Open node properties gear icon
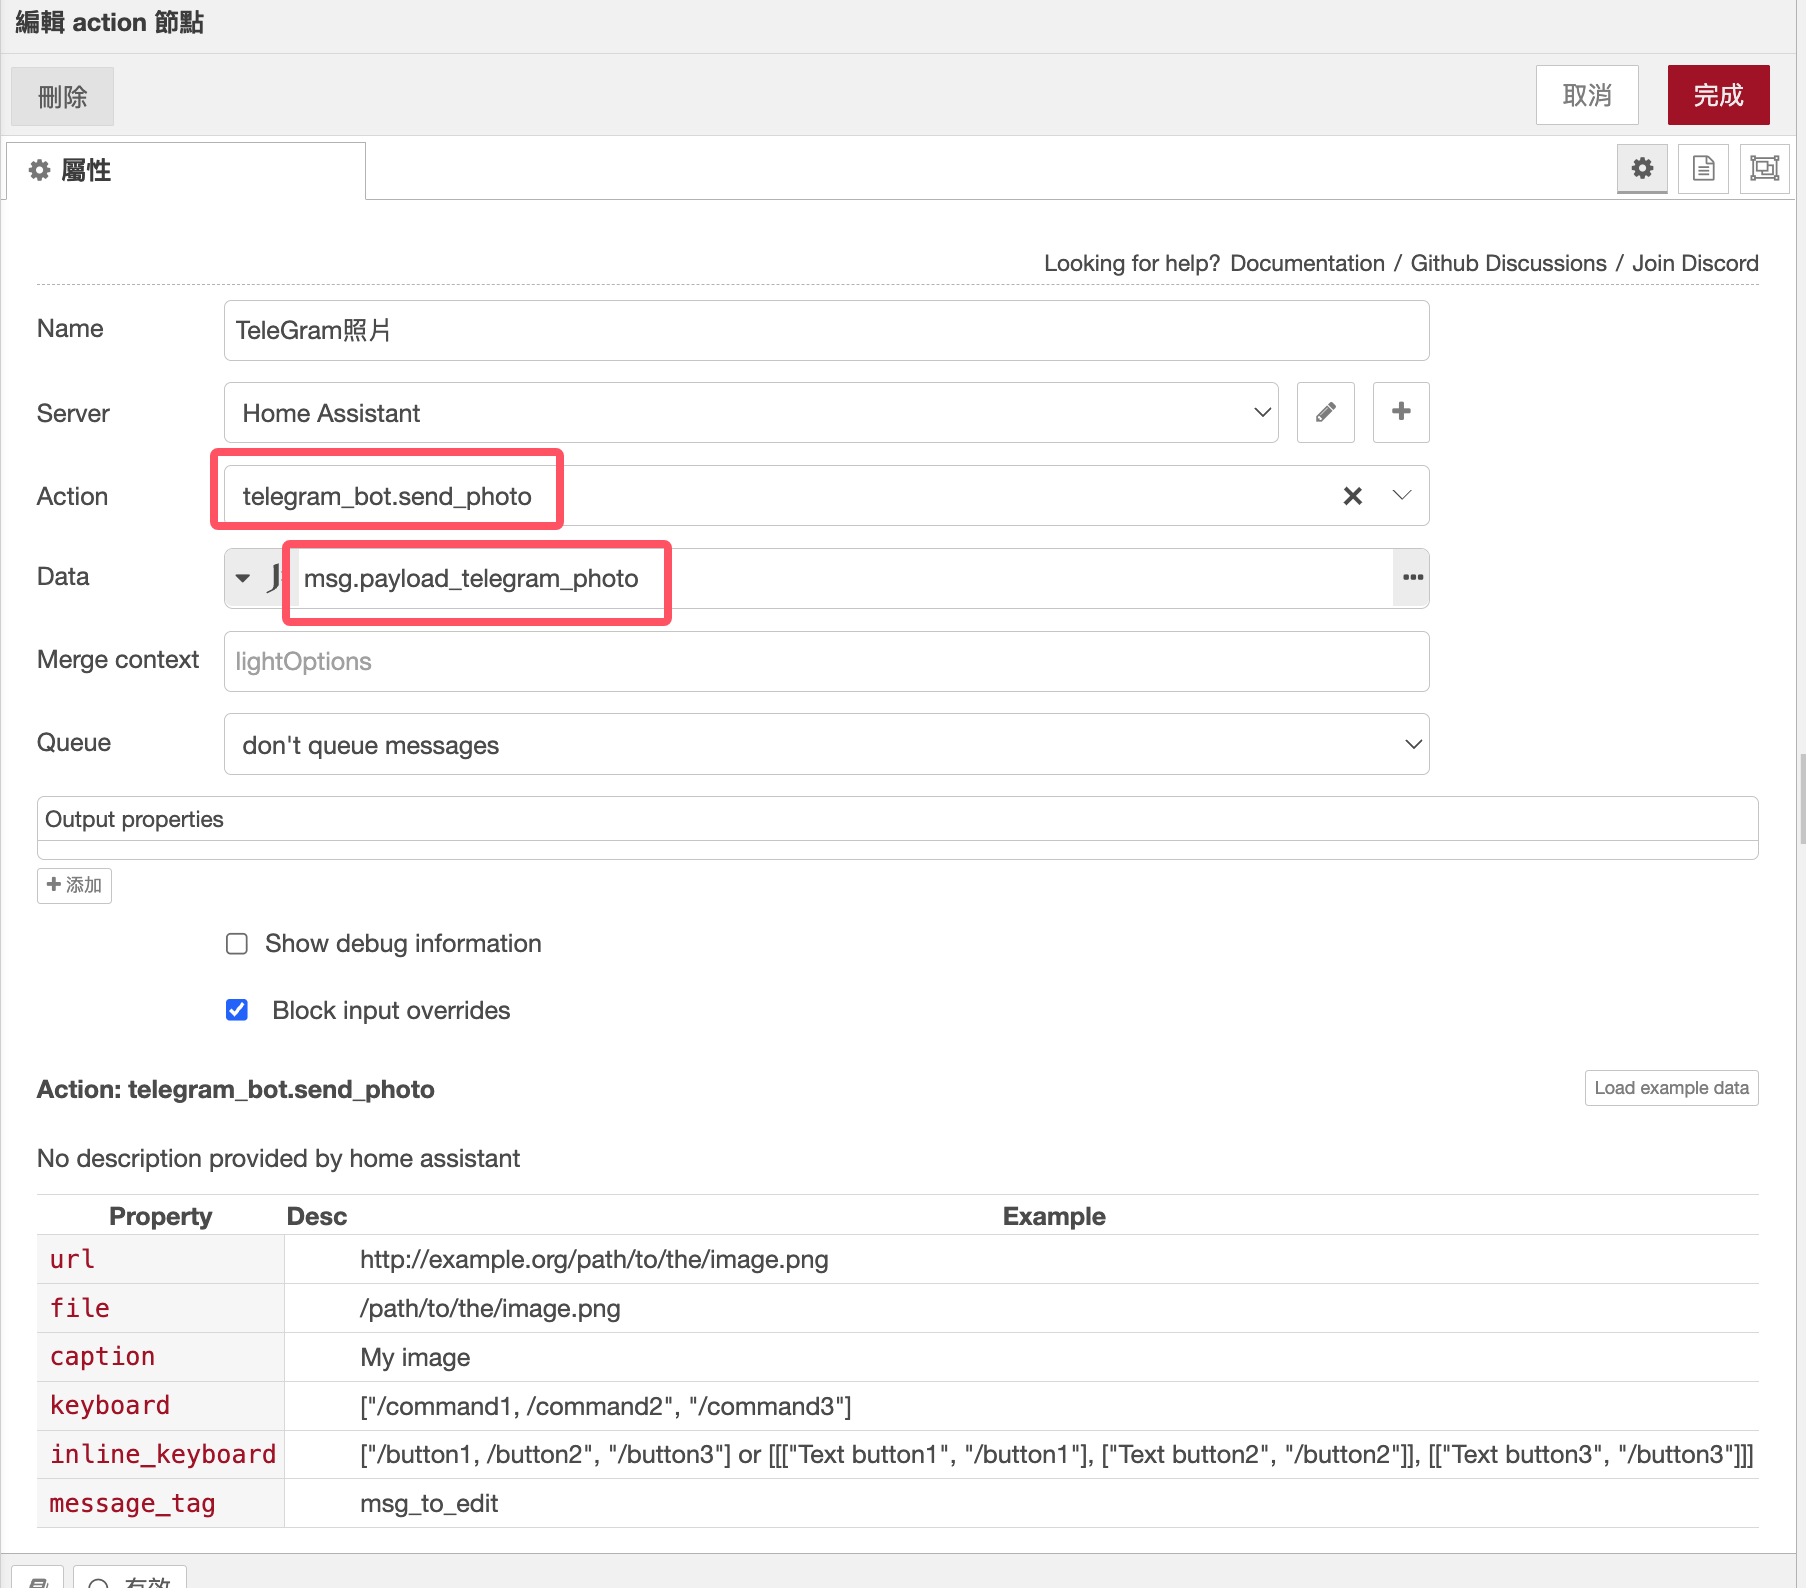 (1642, 168)
